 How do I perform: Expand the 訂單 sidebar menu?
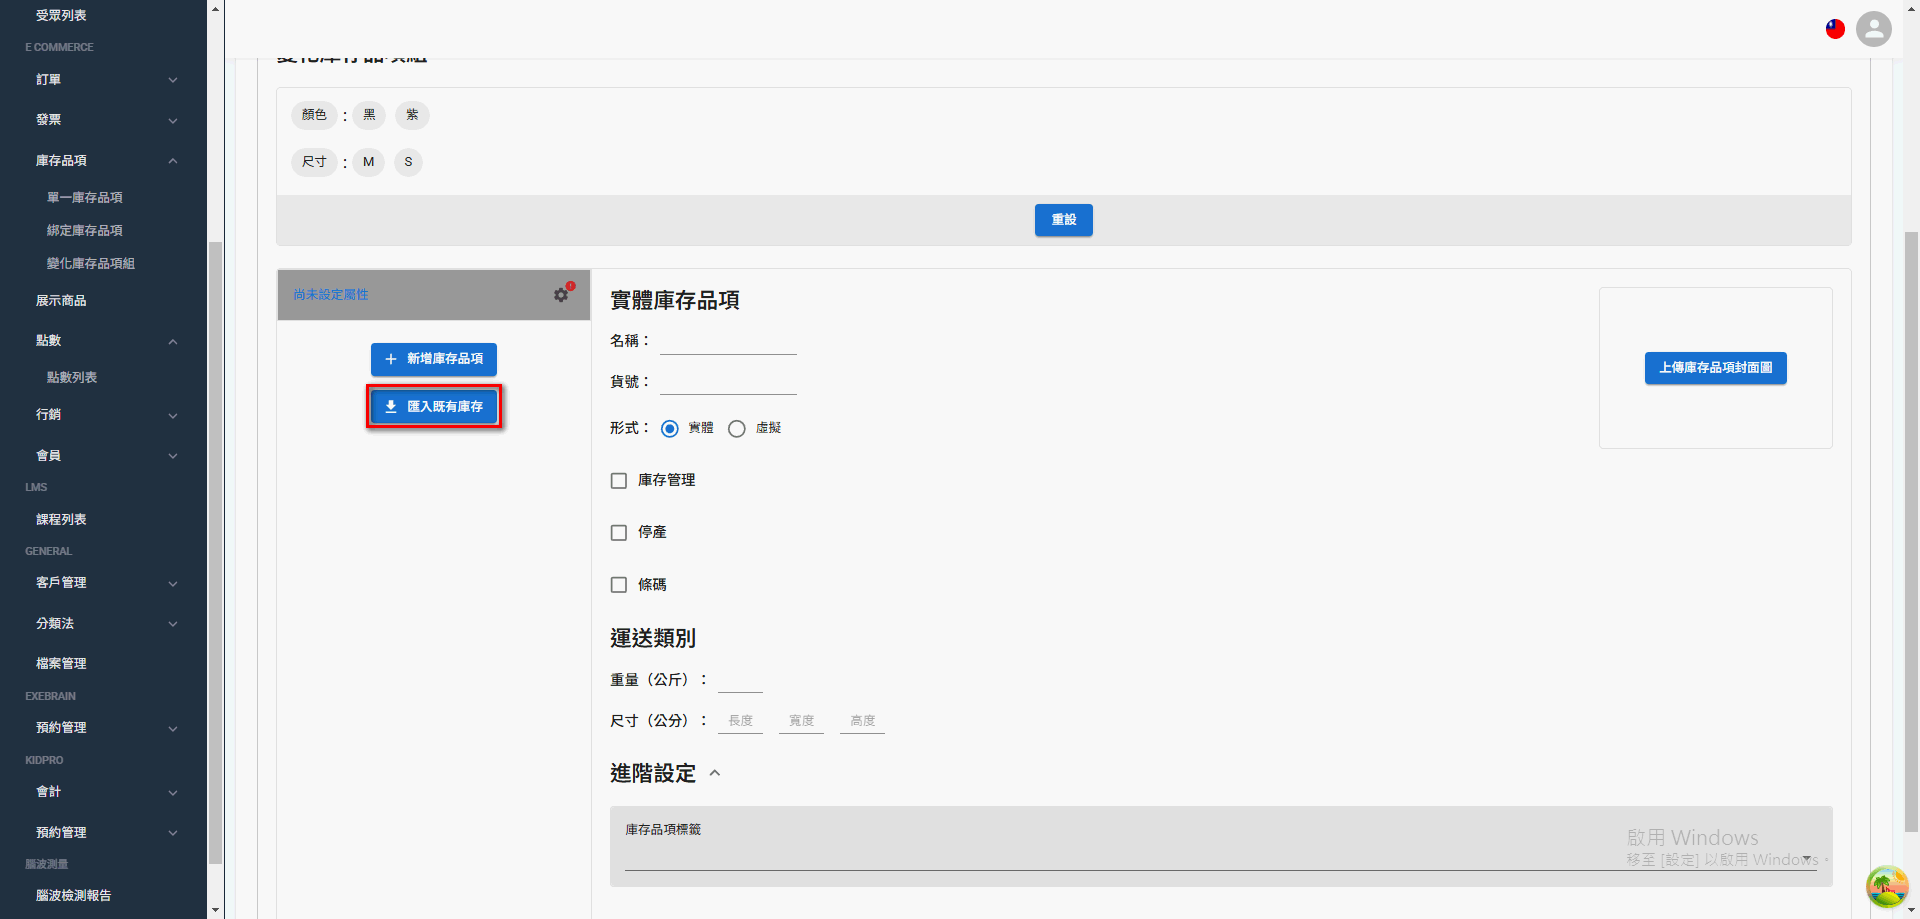coord(104,80)
